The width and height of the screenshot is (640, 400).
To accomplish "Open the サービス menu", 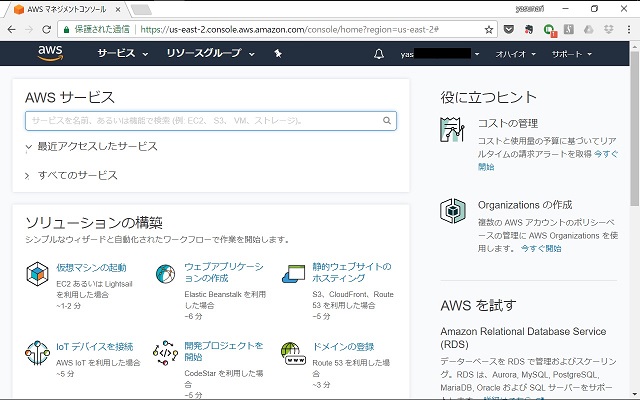I will [x=122, y=53].
